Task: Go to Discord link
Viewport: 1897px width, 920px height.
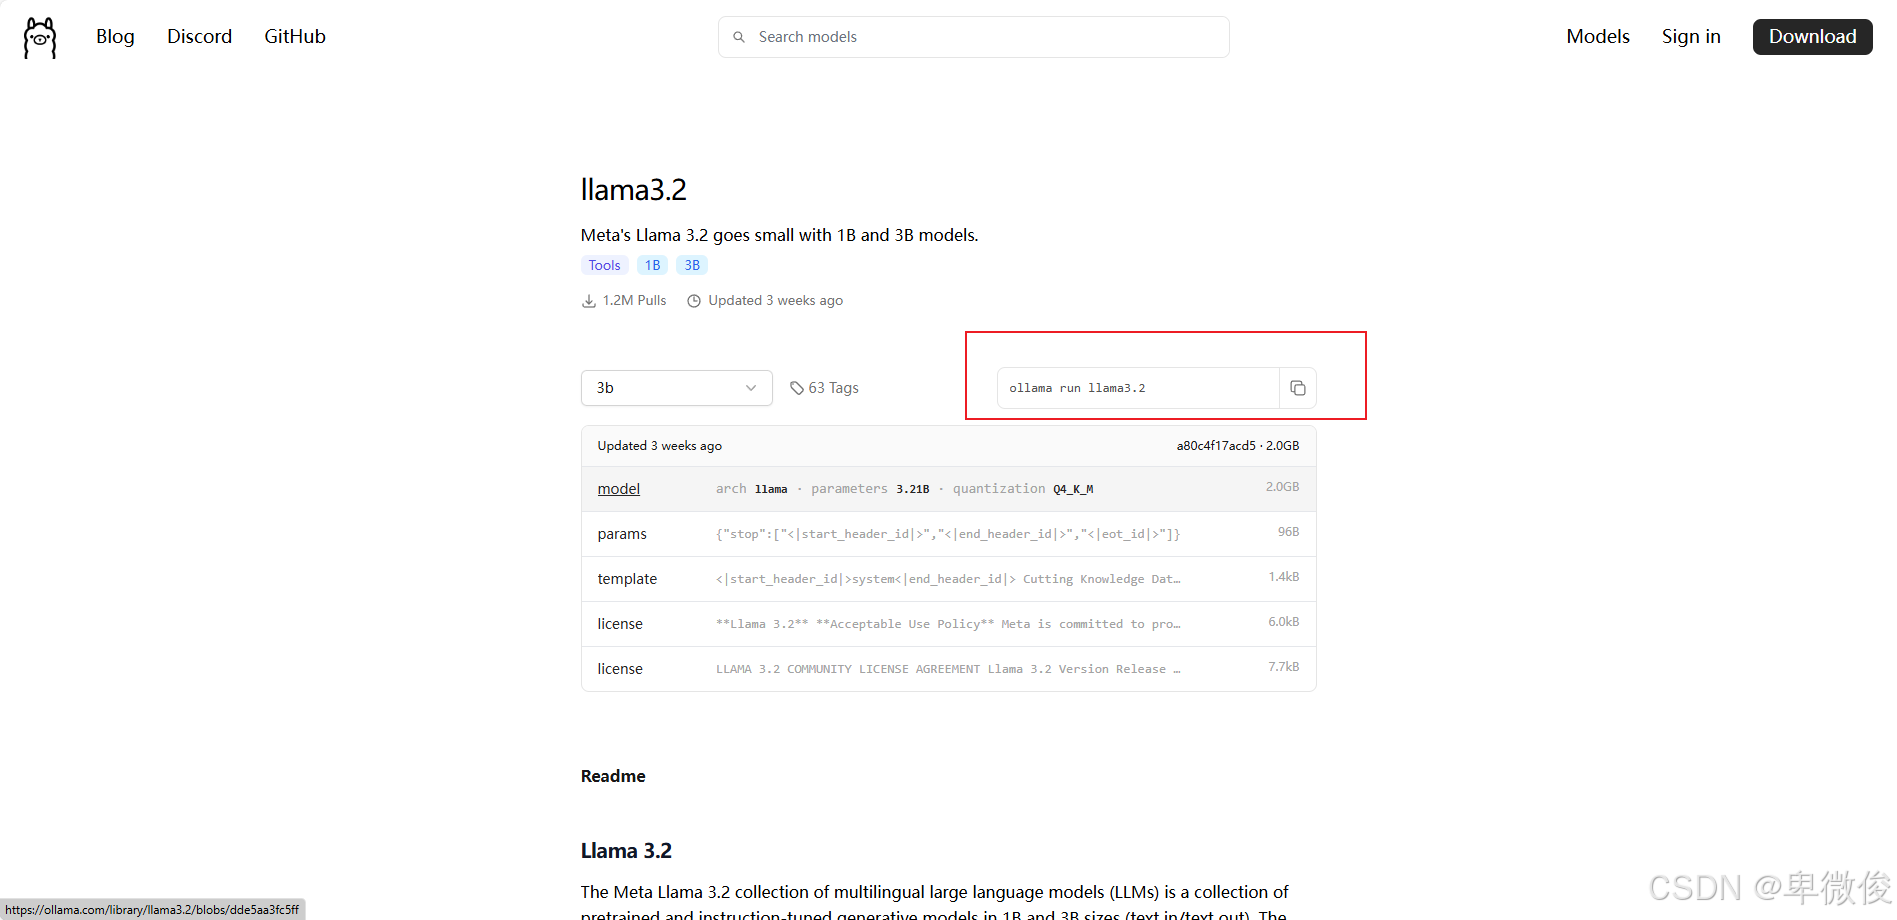Action: click(199, 37)
